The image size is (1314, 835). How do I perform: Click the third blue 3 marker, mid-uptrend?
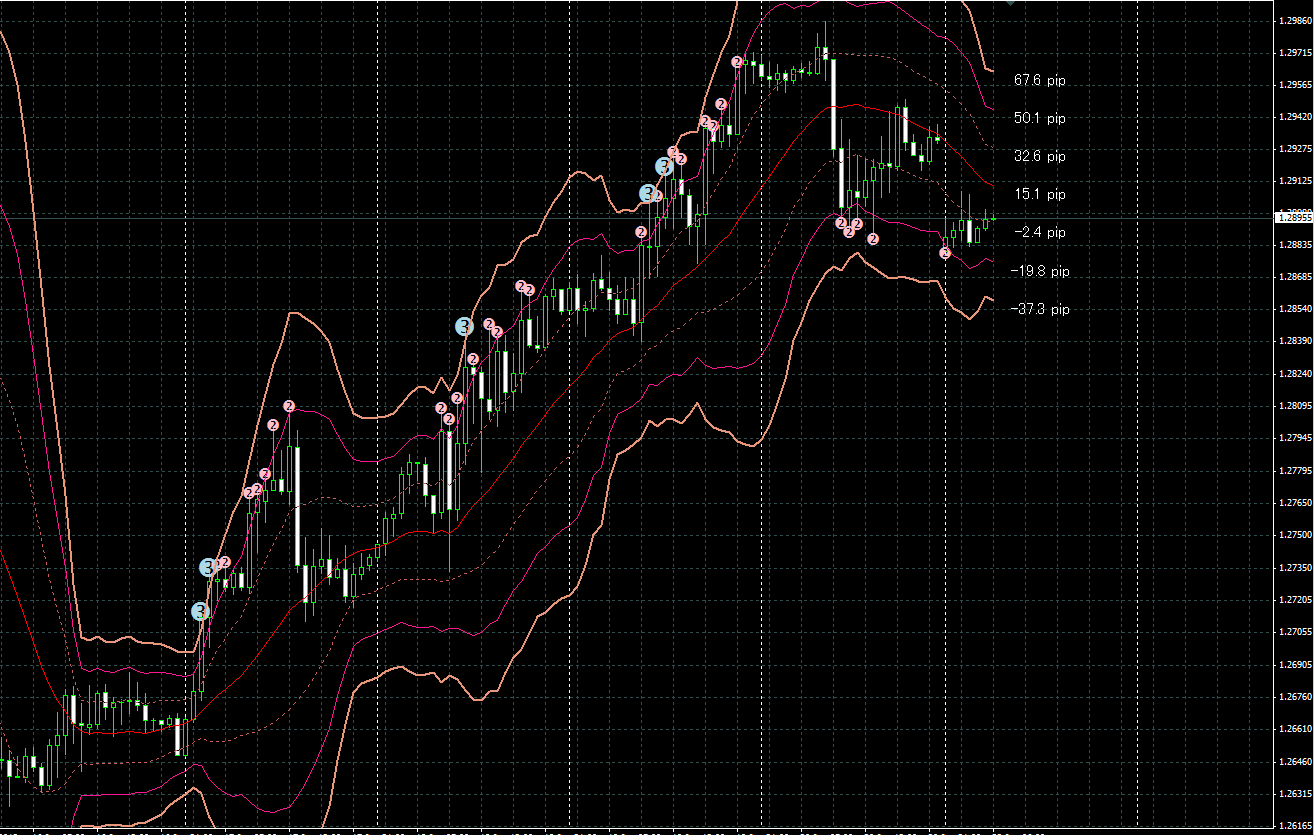point(464,326)
